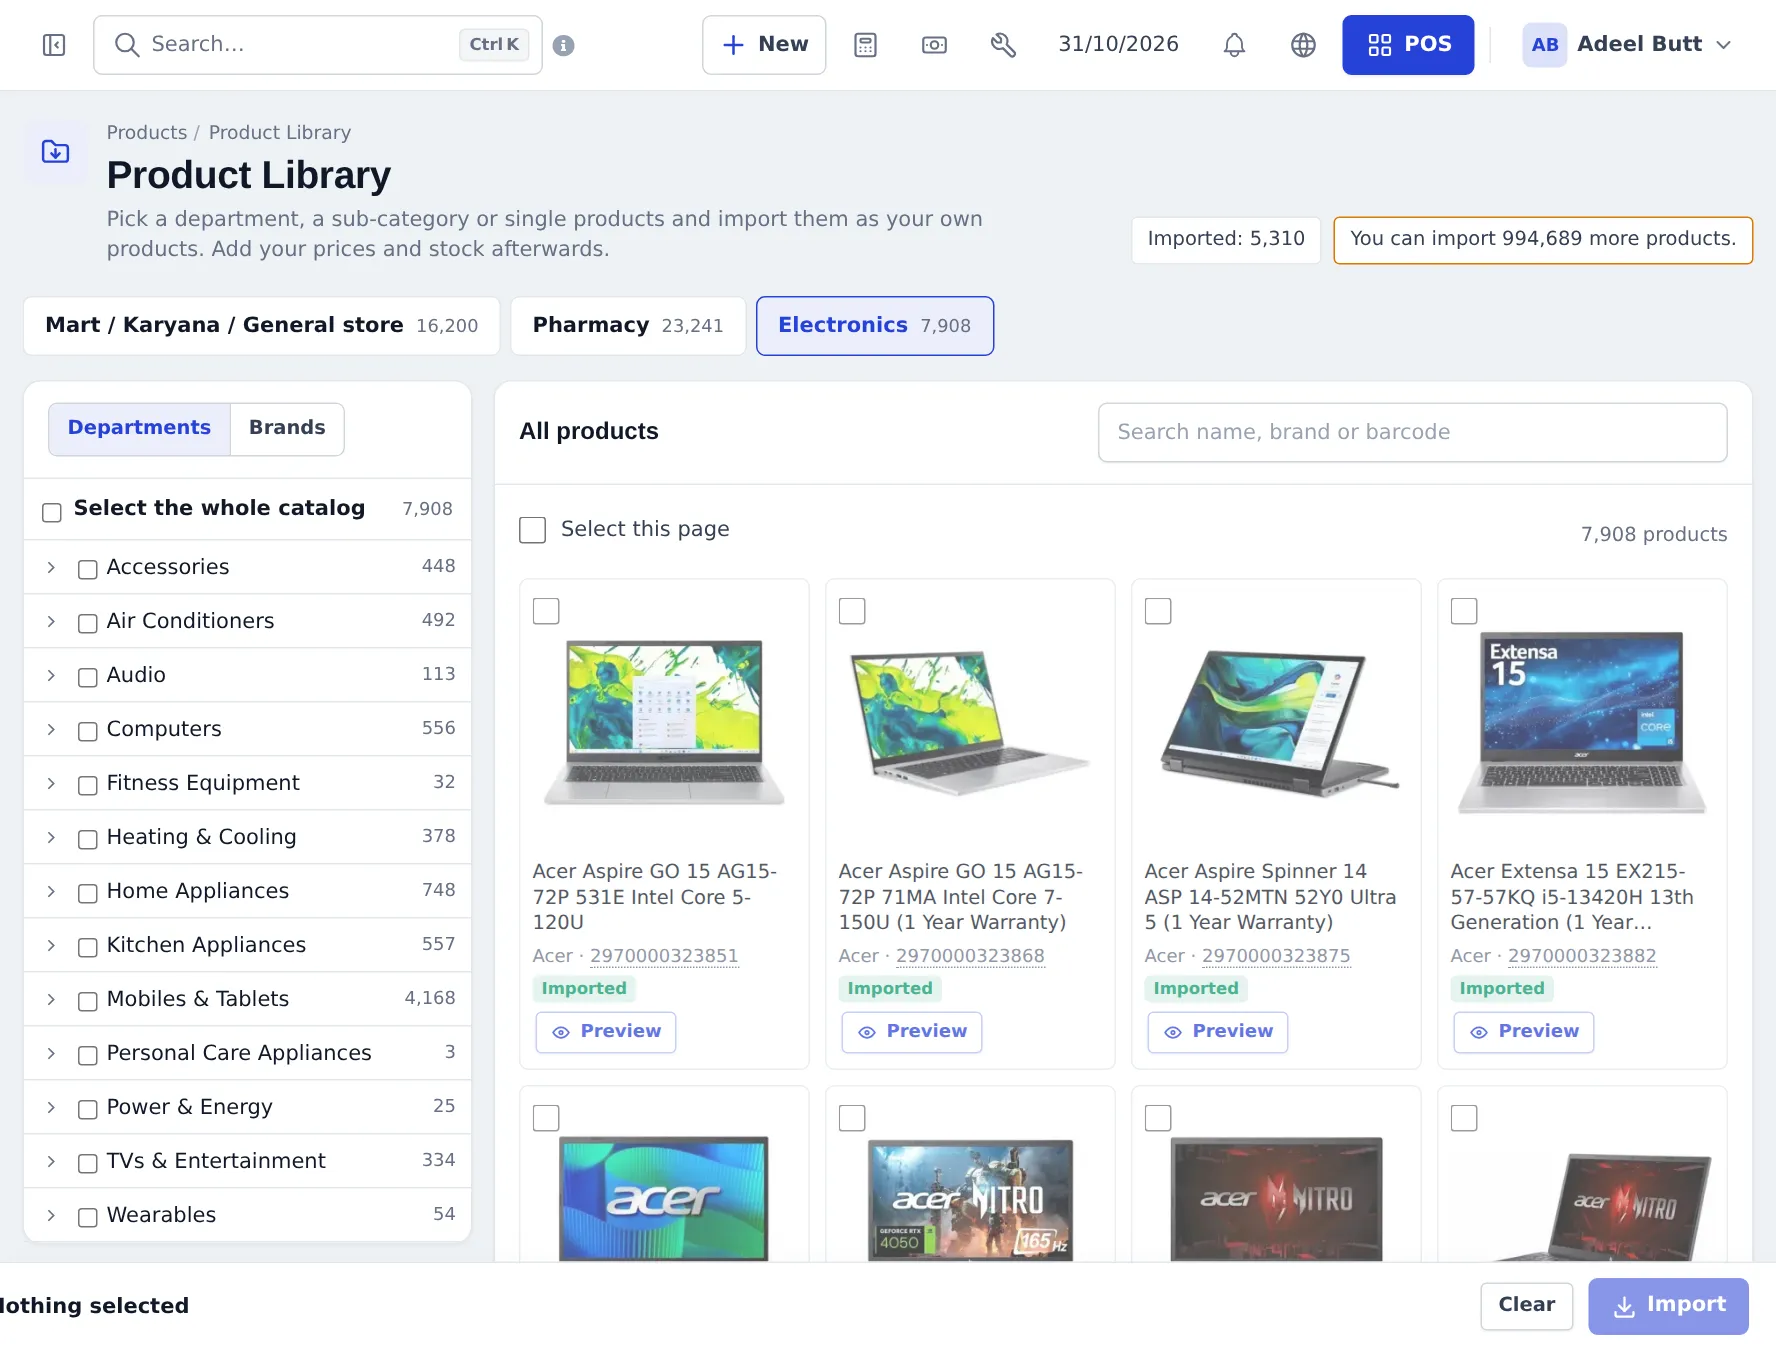This screenshot has height=1350, width=1776.
Task: Focus the name, brand or barcode search field
Action: pyautogui.click(x=1412, y=432)
